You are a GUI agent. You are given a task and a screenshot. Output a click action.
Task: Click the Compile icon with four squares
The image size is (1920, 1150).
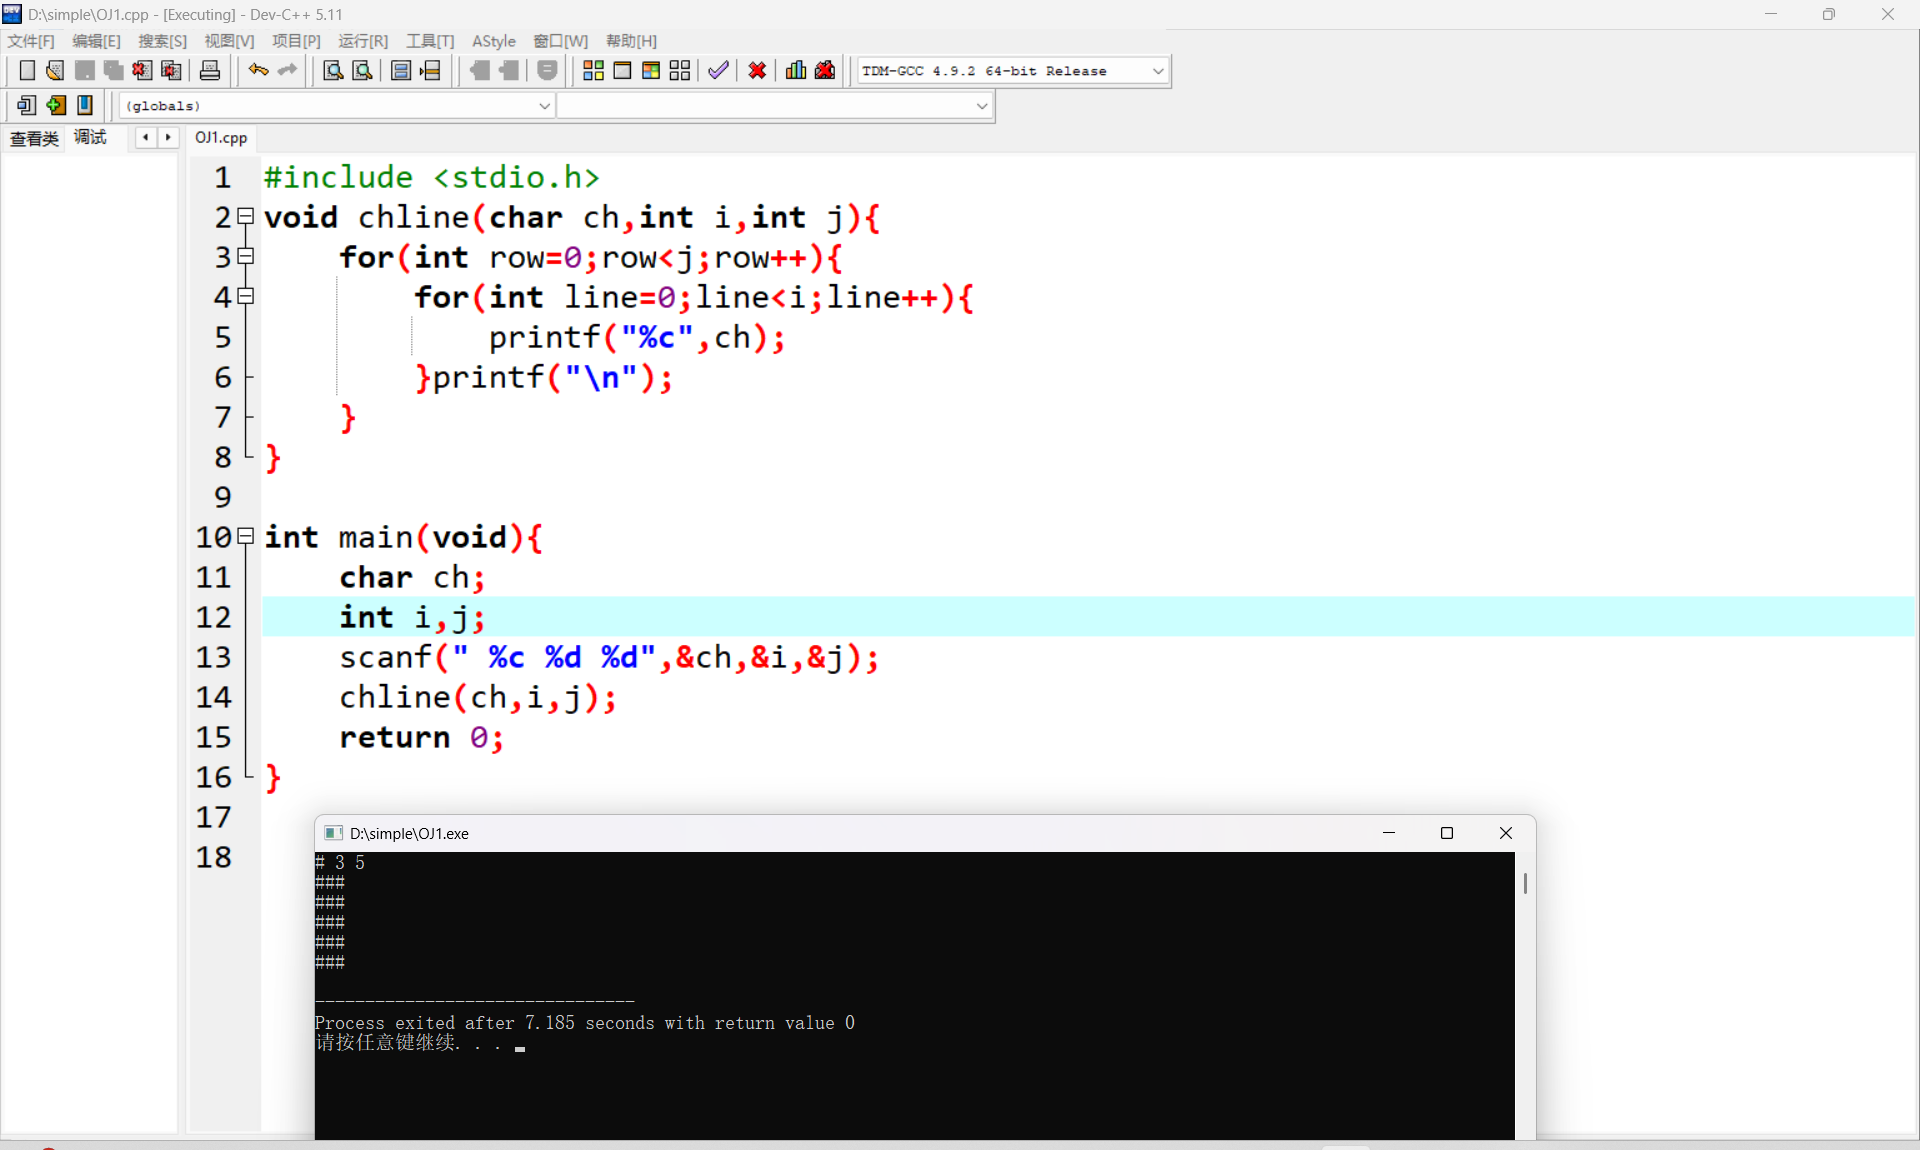pos(593,70)
